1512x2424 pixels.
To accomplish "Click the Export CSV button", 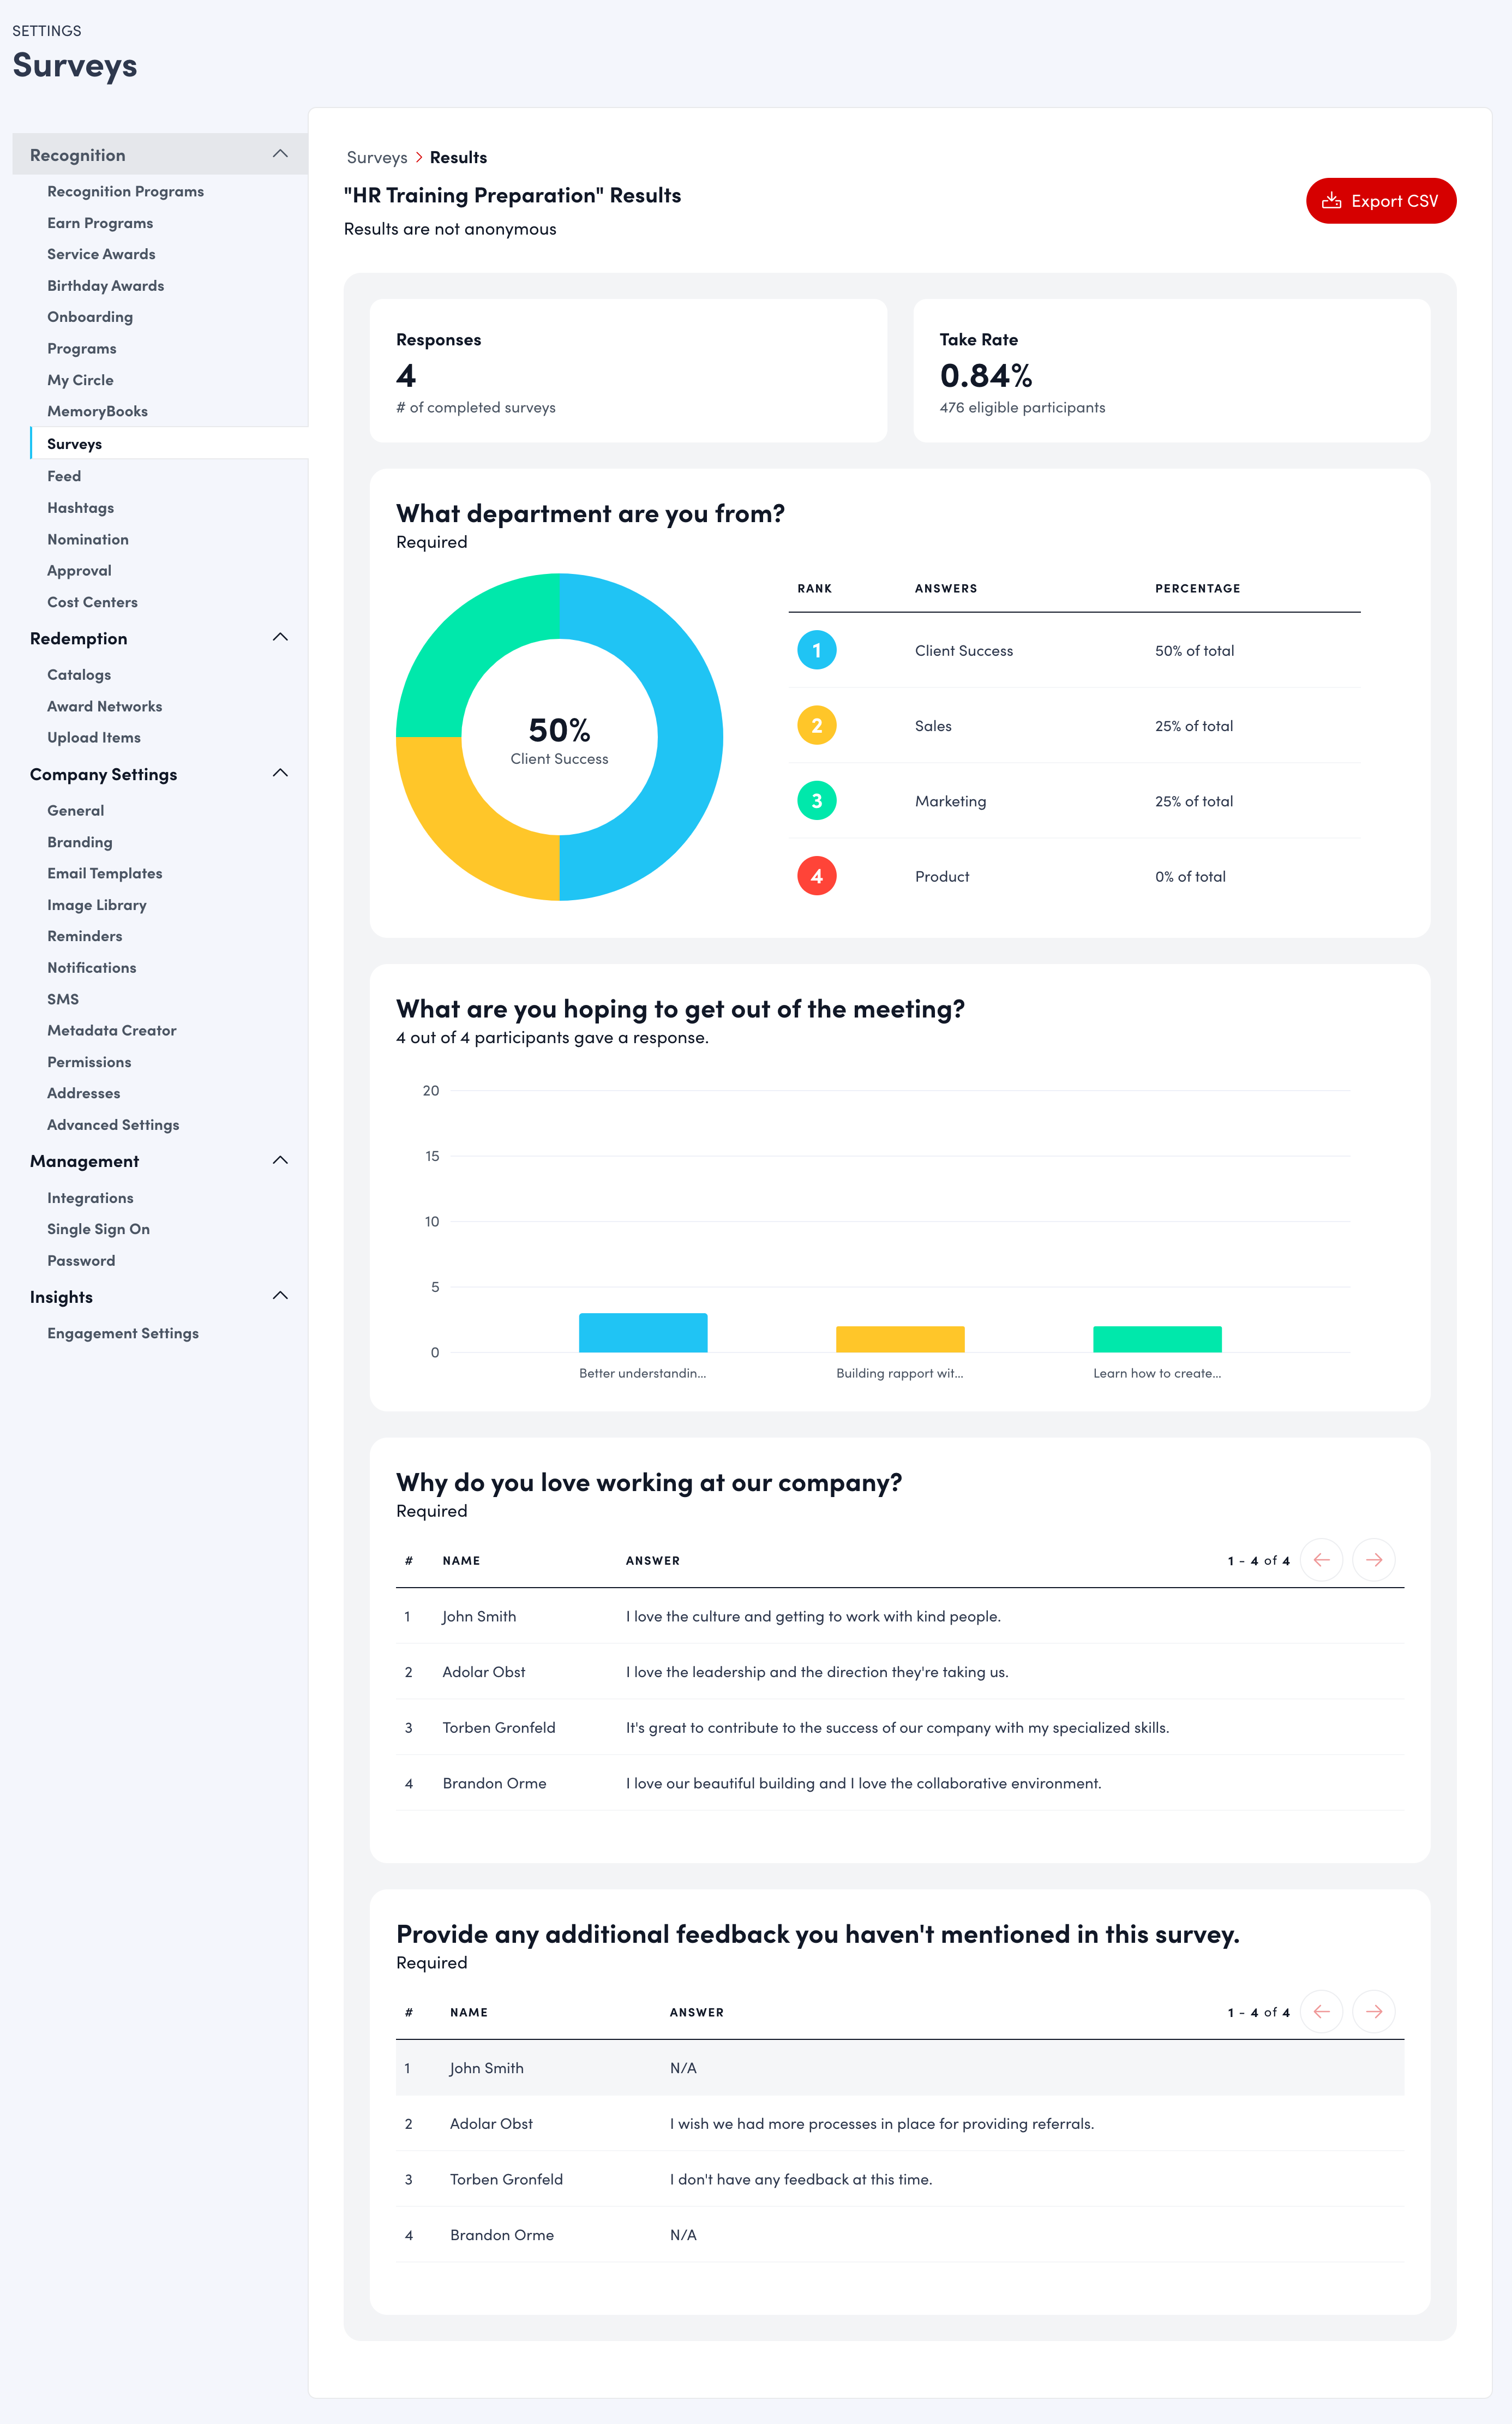I will click(1380, 201).
